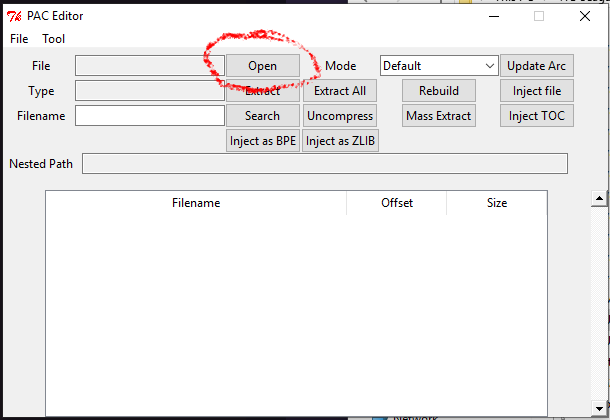
Task: Click the Extract All button
Action: click(340, 91)
